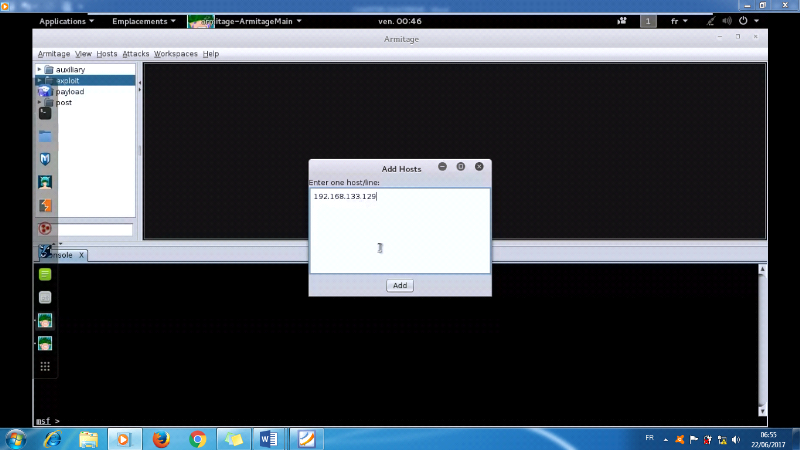The width and height of the screenshot is (800, 450).
Task: Close the Console tab with X
Action: (81, 255)
